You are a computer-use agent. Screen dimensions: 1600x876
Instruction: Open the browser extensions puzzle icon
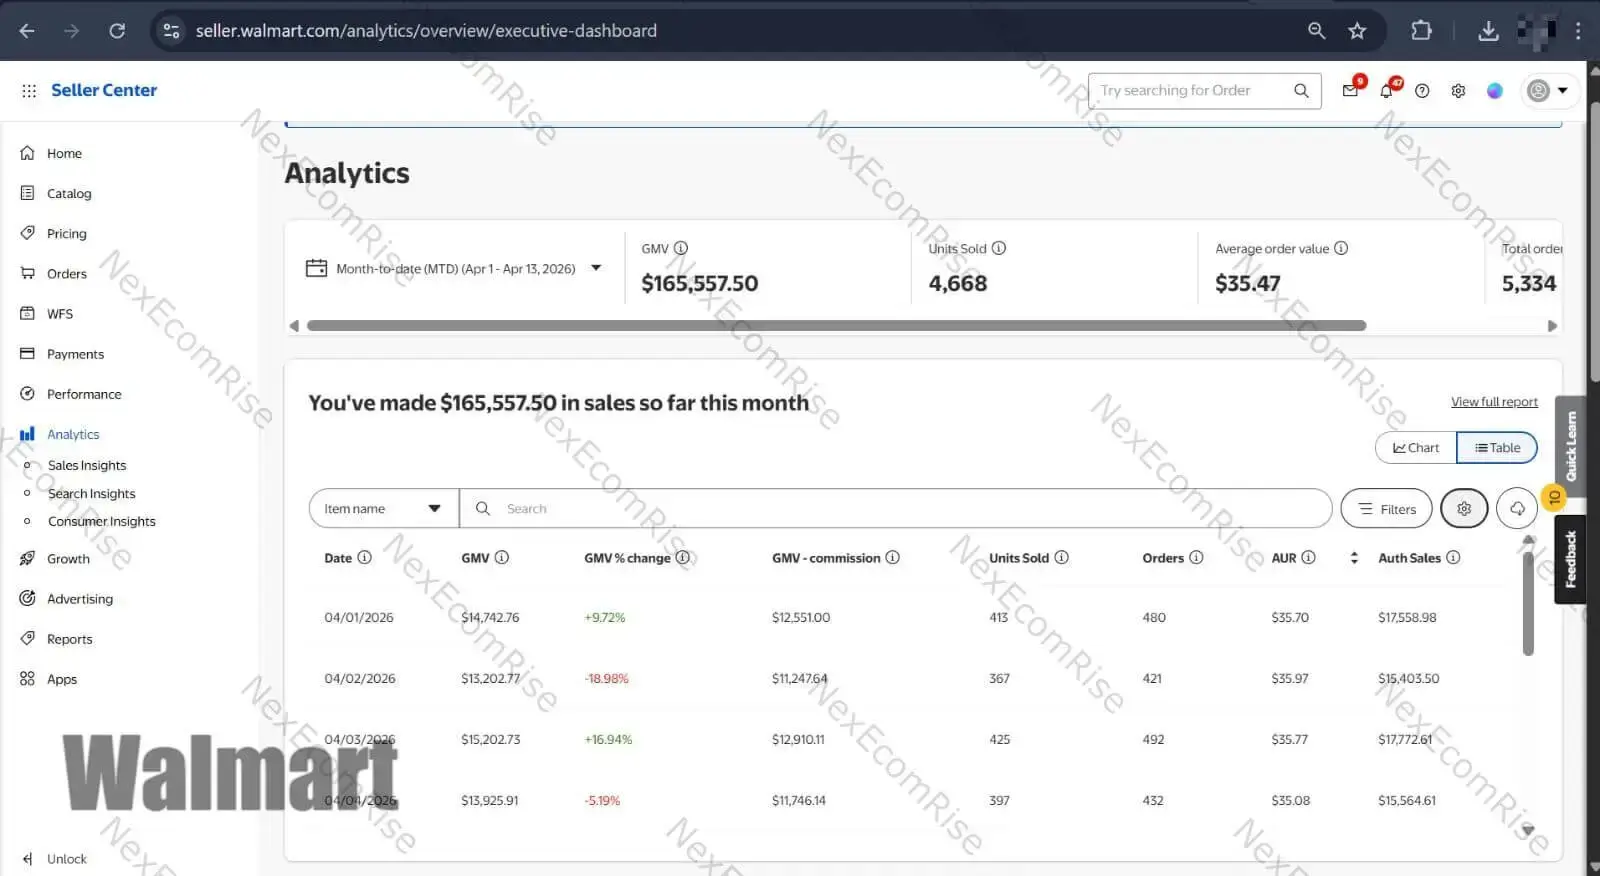coord(1421,31)
